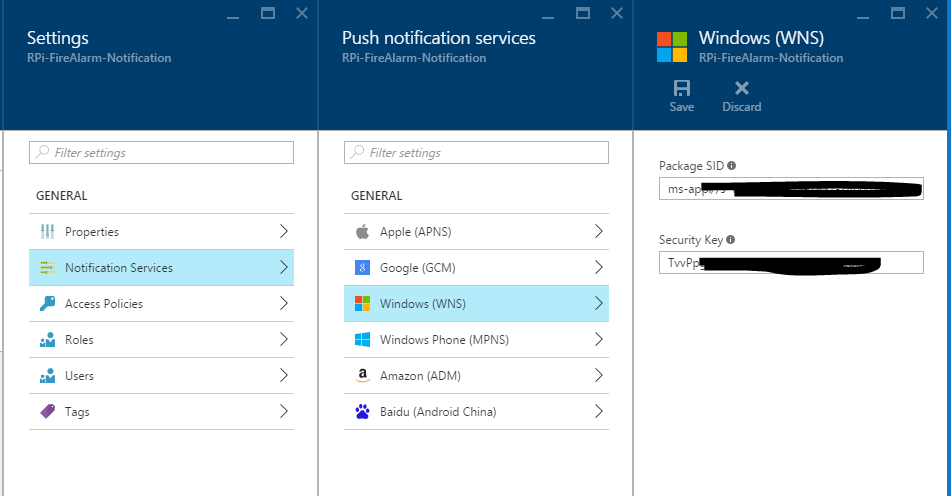Maximize the Push notification services blade

pos(583,13)
